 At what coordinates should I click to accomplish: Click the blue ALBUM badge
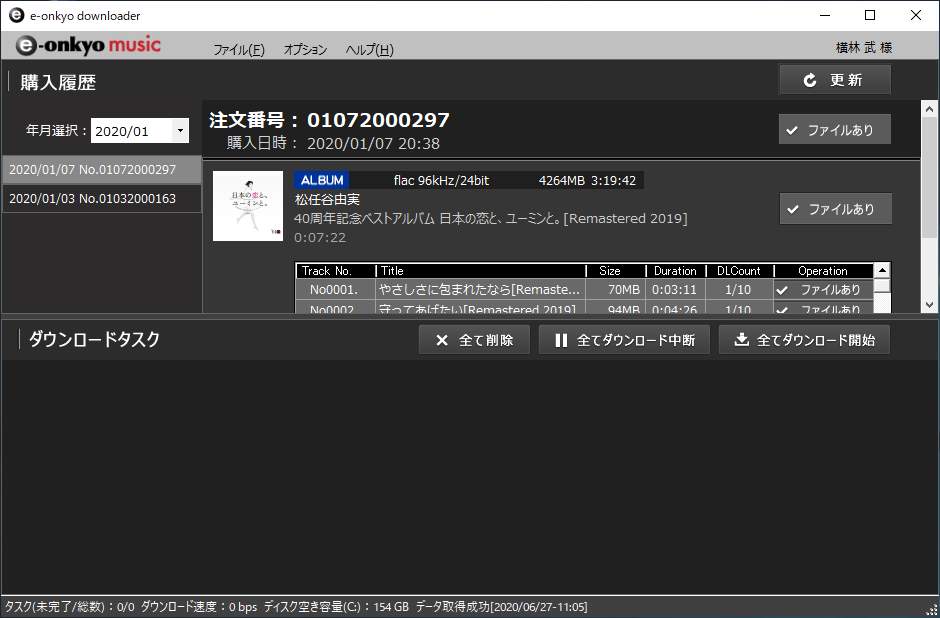coord(322,180)
